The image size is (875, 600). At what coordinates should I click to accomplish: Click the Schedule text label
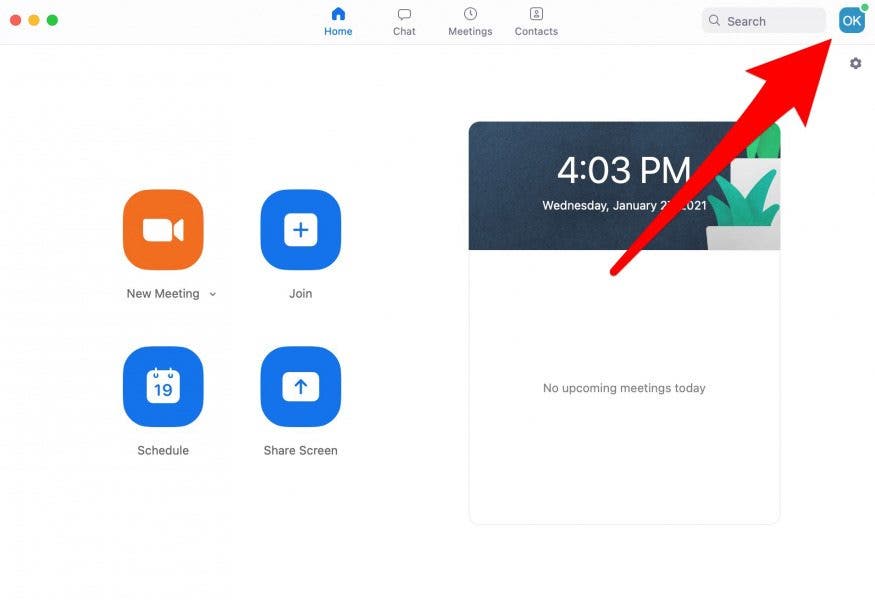pyautogui.click(x=163, y=451)
